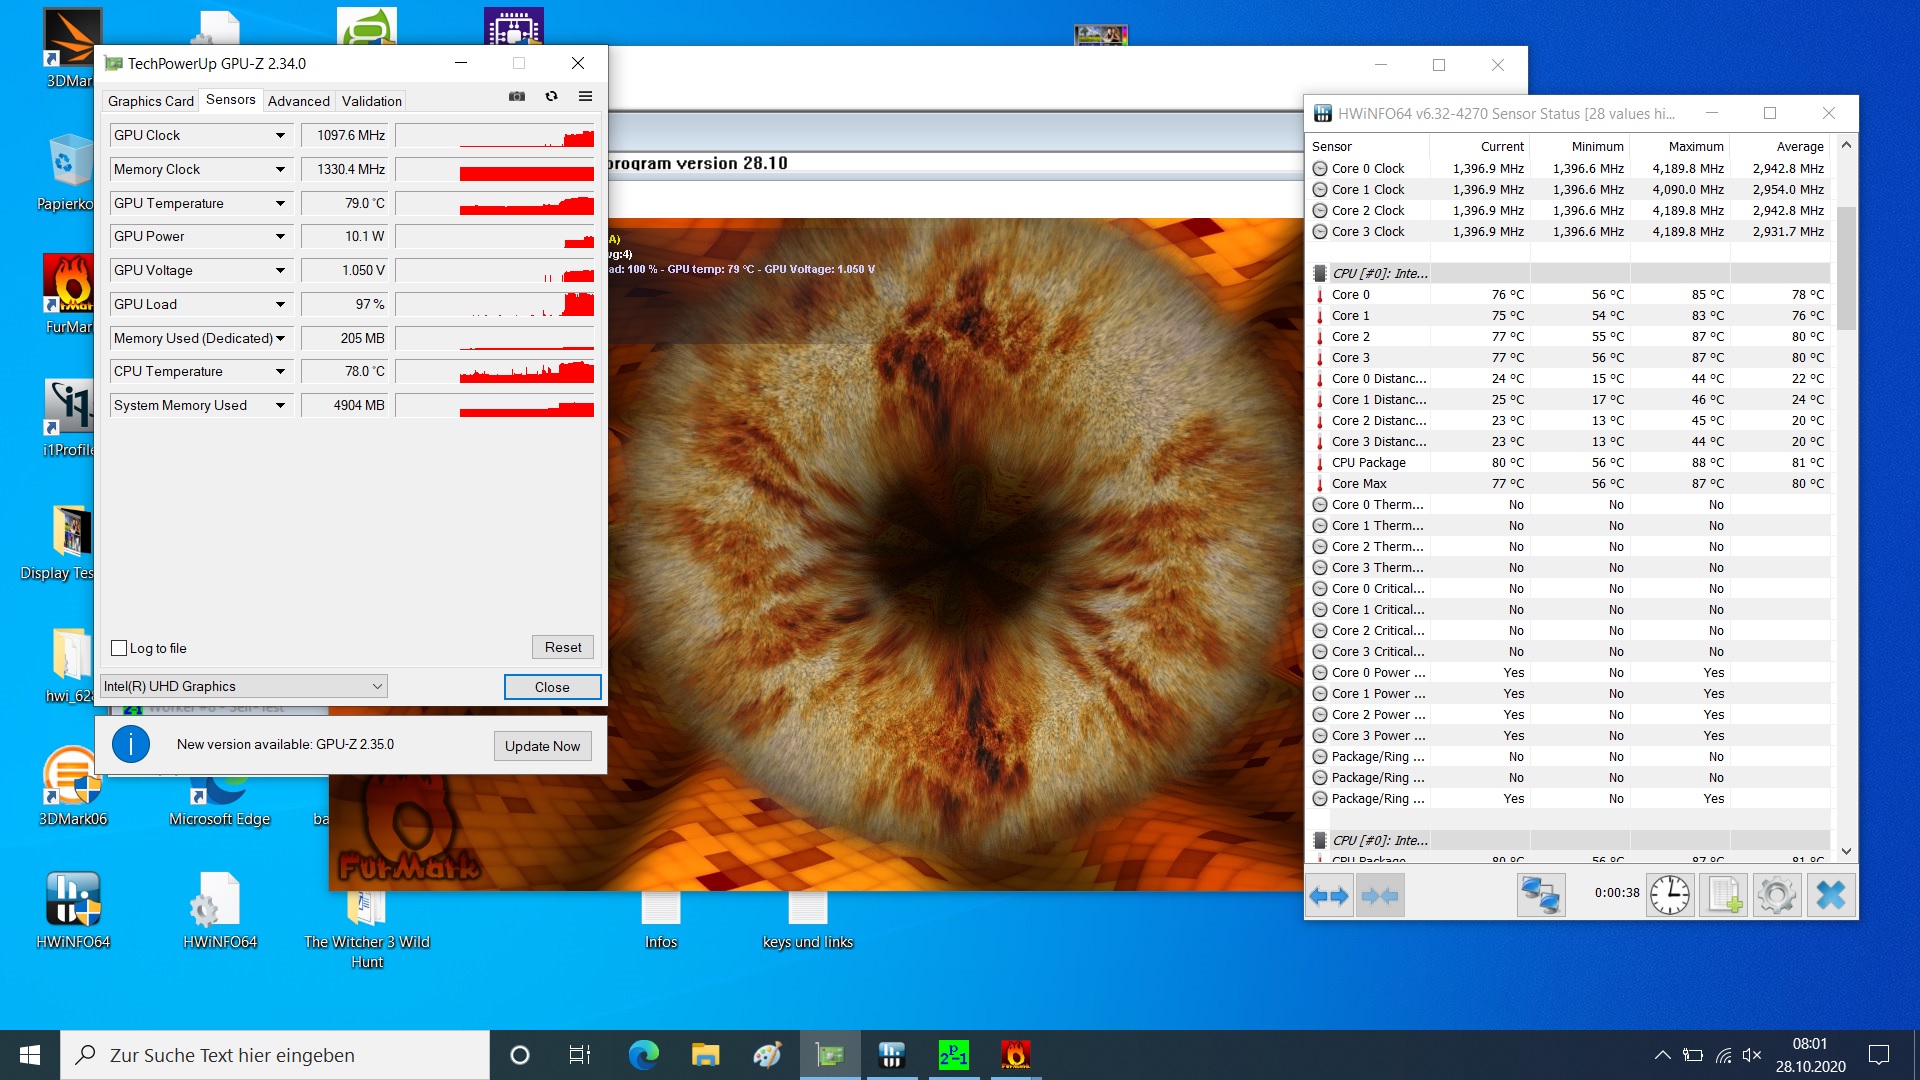
Task: Switch to the Graphics Card tab
Action: [150, 101]
